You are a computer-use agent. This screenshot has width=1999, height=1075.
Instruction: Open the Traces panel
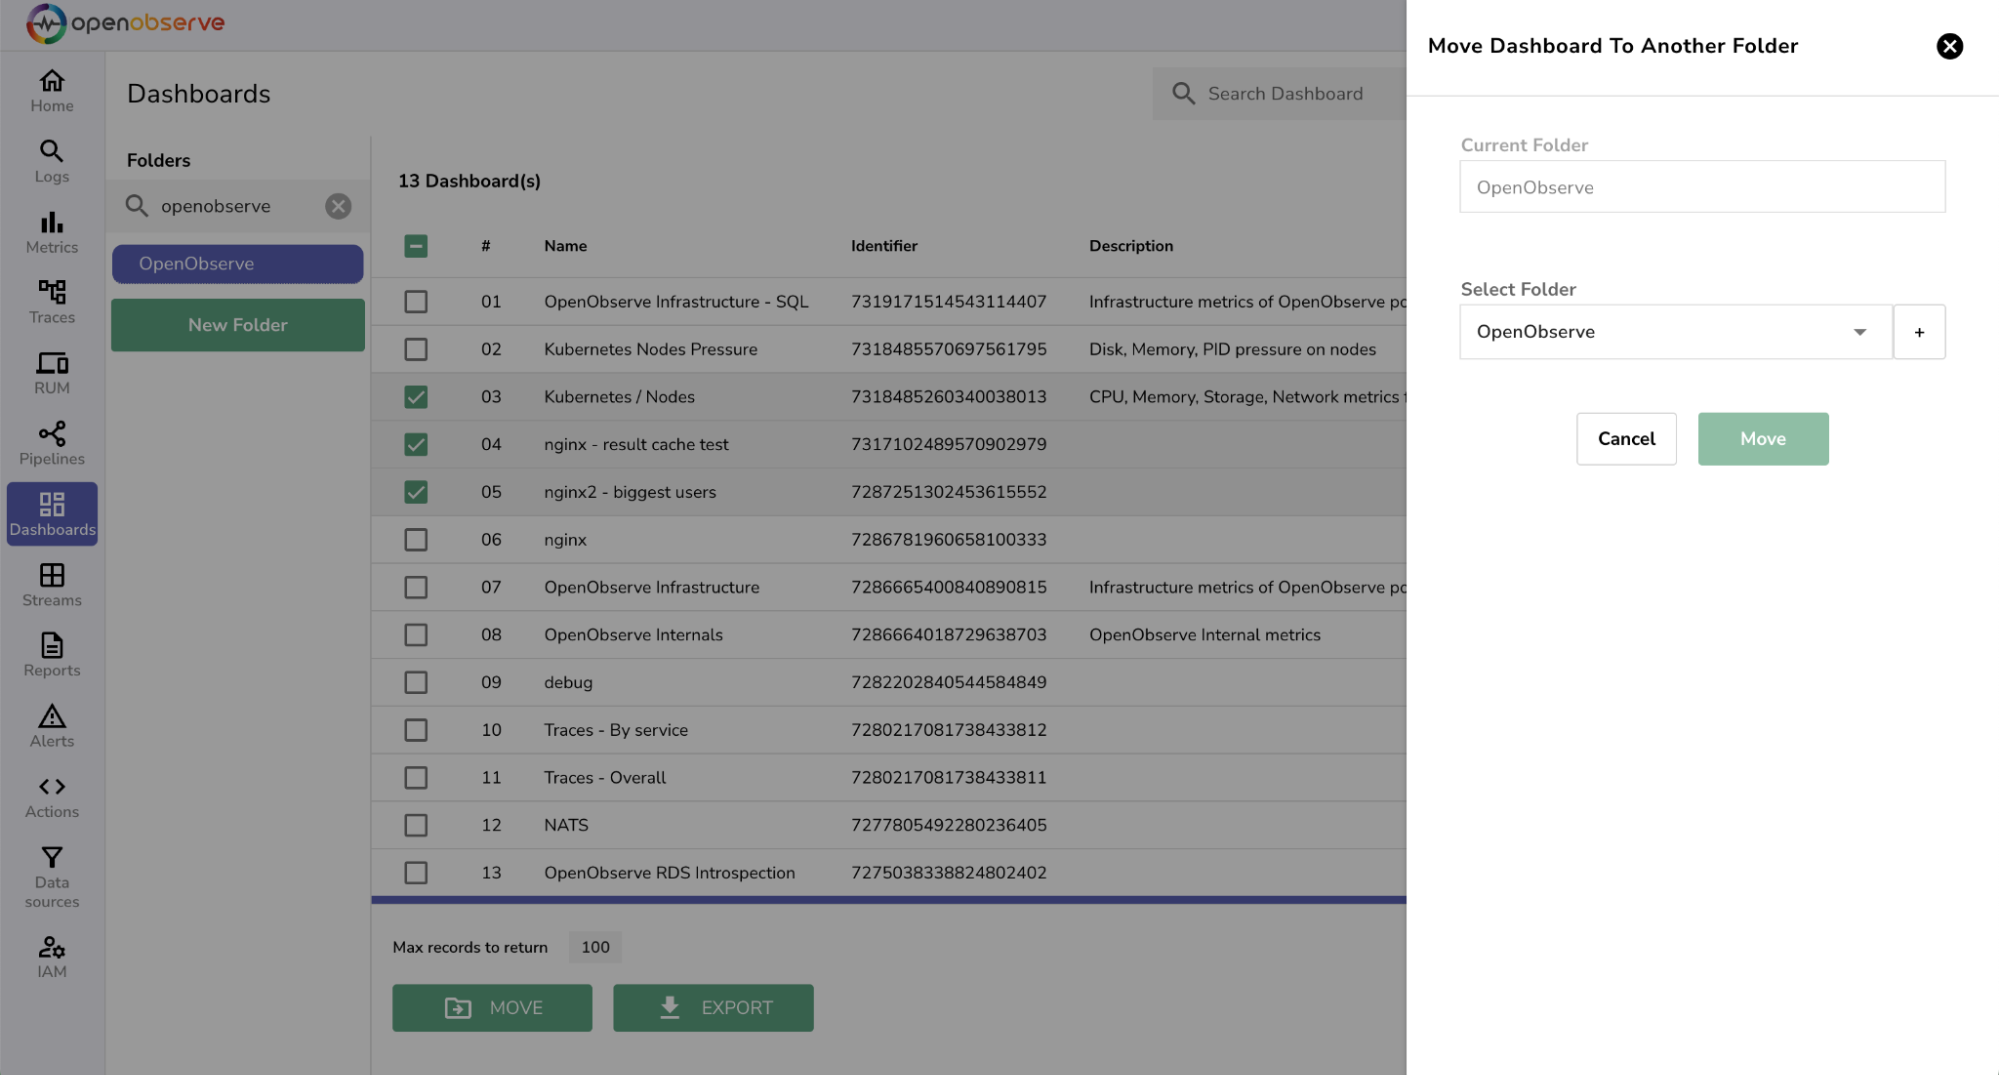click(51, 301)
